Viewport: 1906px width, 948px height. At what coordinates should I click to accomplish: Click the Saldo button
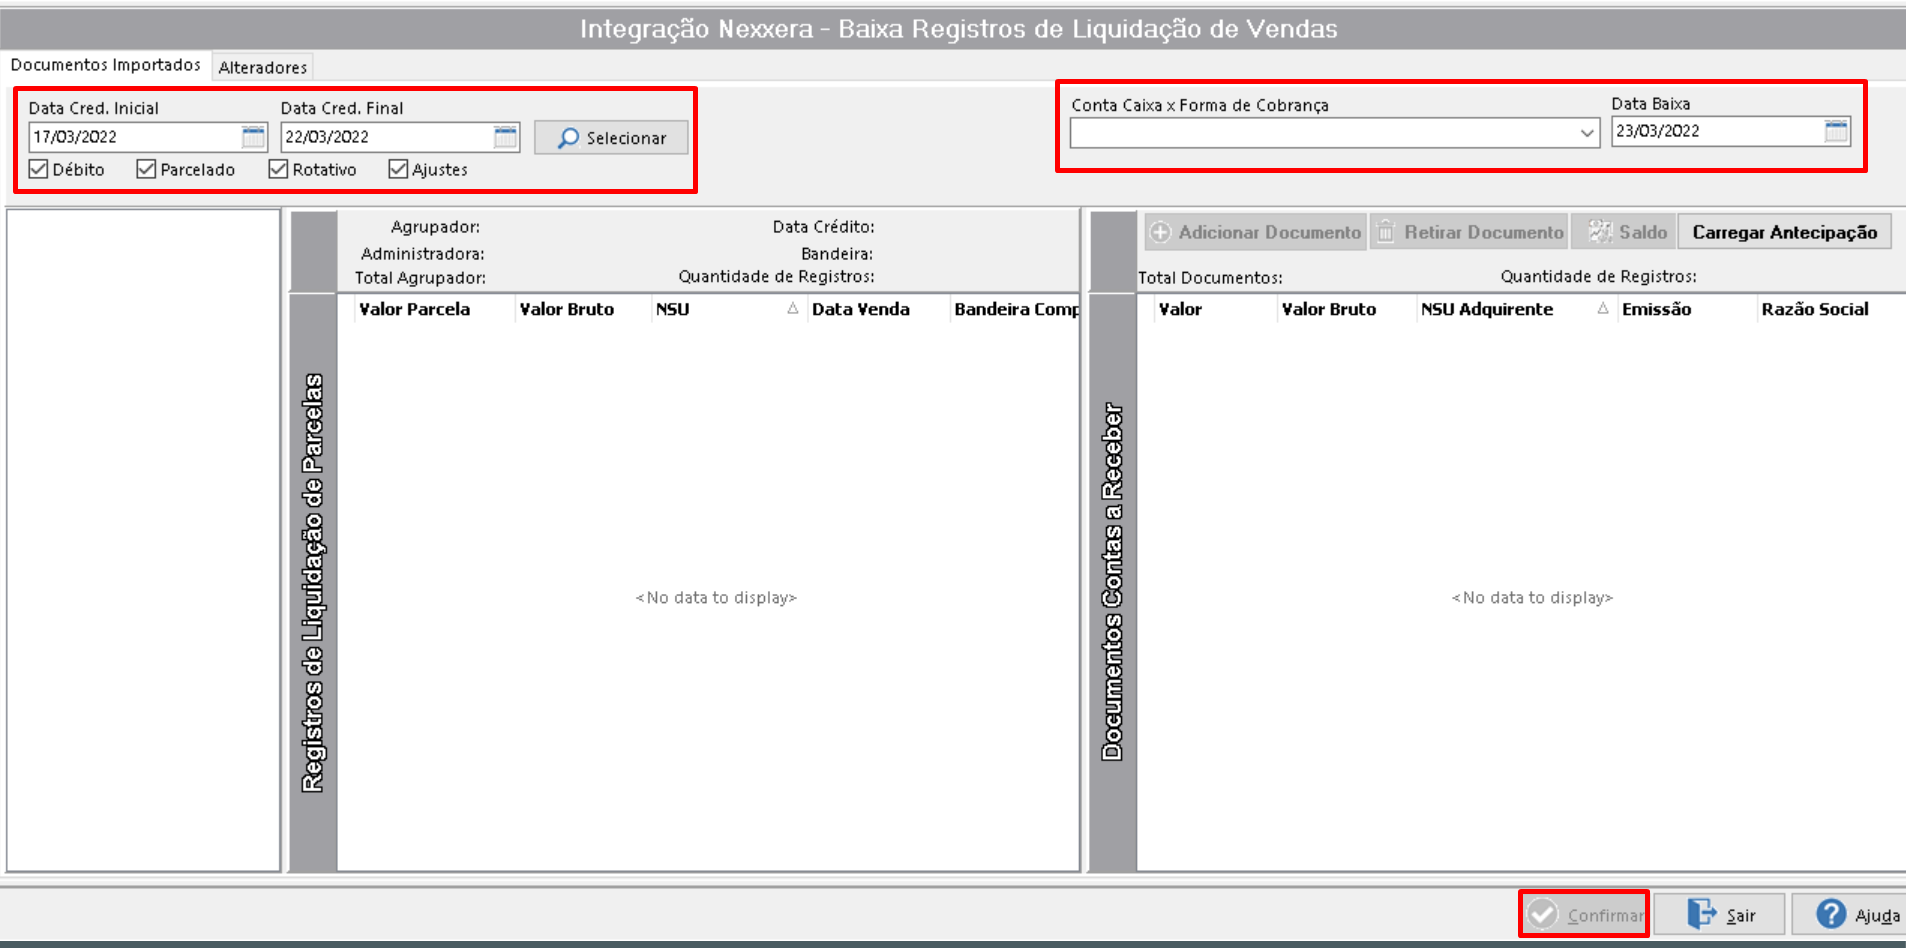[1624, 232]
